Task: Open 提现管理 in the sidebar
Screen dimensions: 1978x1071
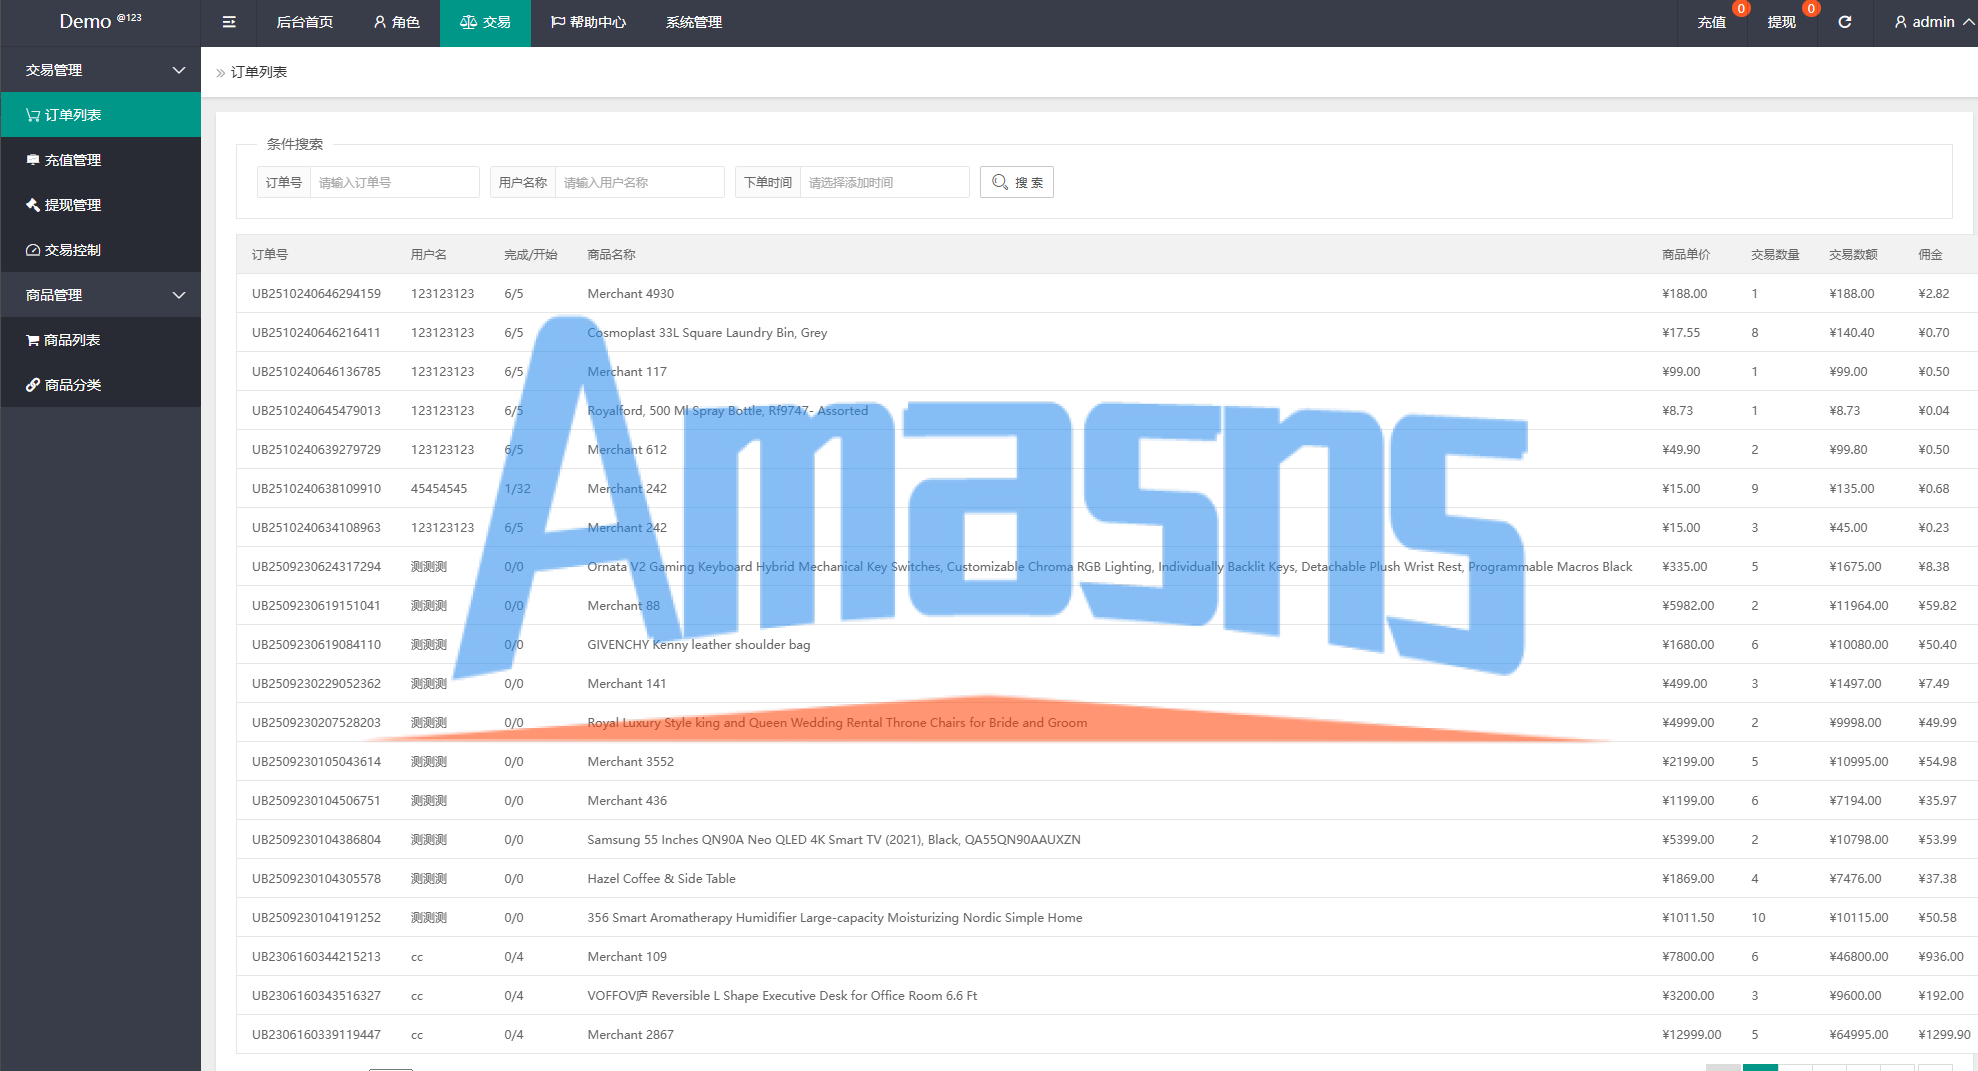Action: [72, 205]
